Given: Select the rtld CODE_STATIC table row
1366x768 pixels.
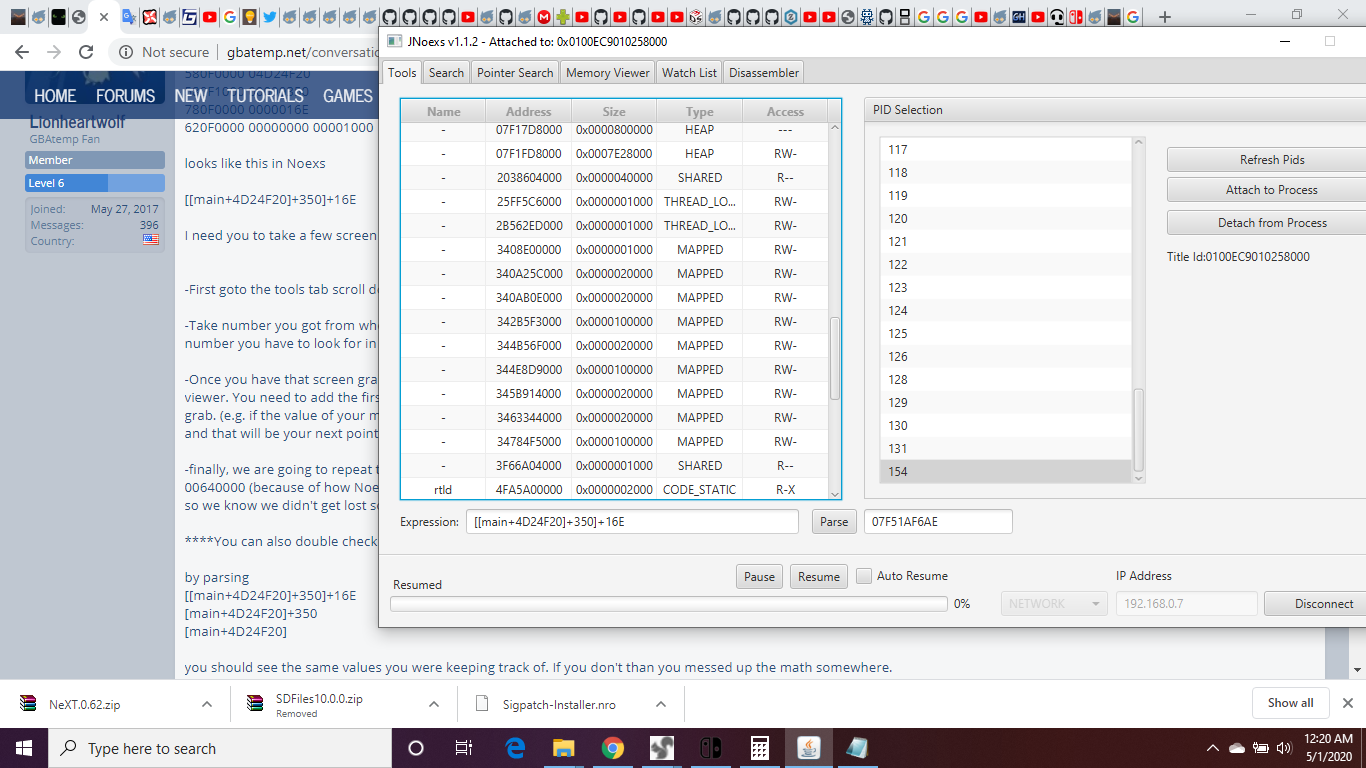Looking at the screenshot, I should click(x=614, y=489).
